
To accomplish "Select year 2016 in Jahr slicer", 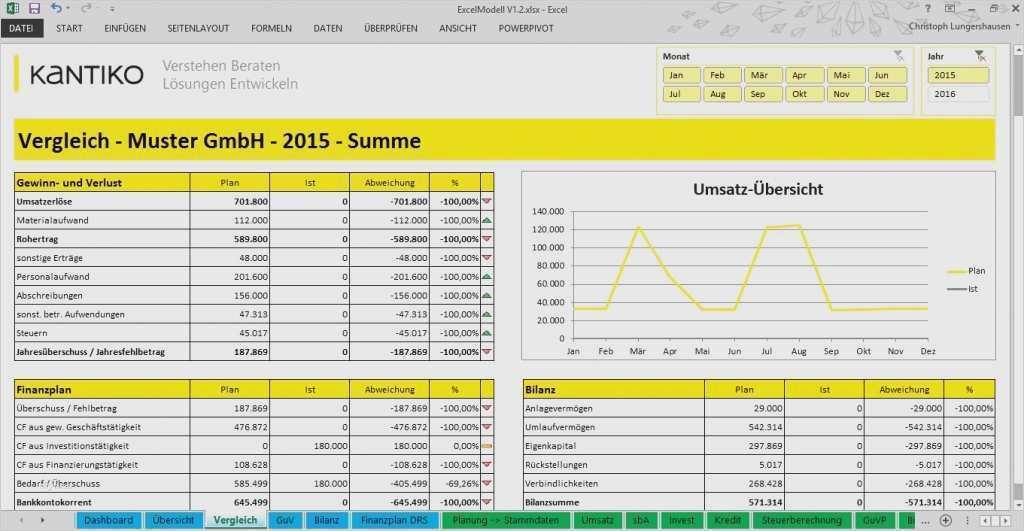I will (958, 94).
